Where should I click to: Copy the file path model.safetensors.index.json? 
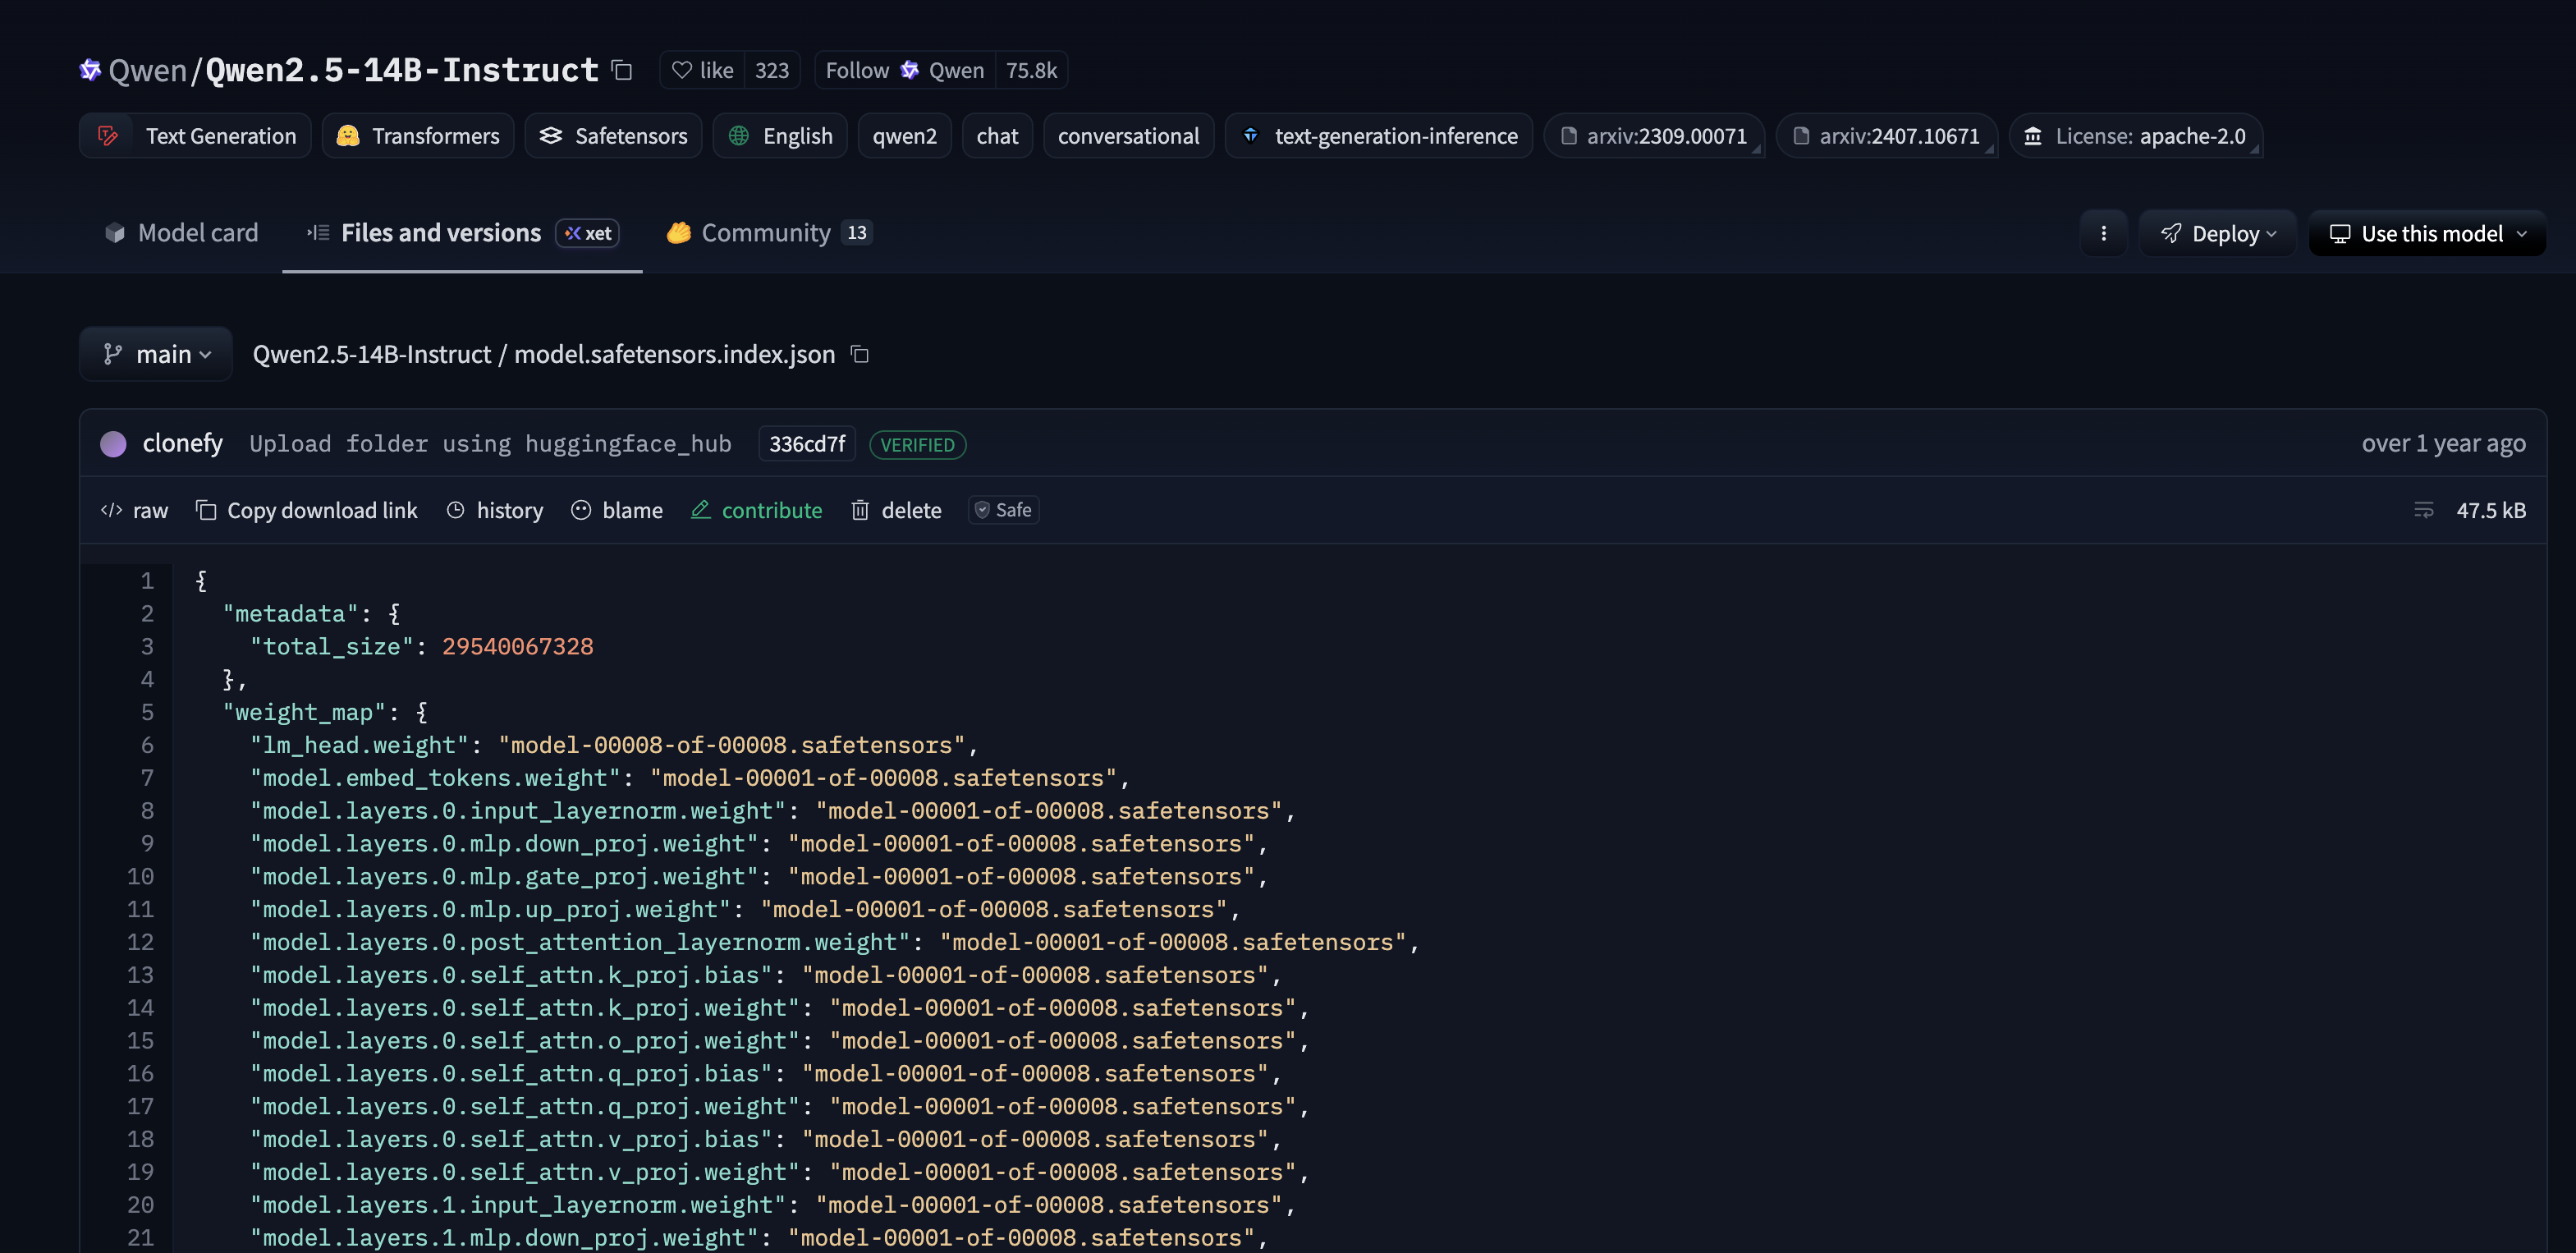[859, 354]
